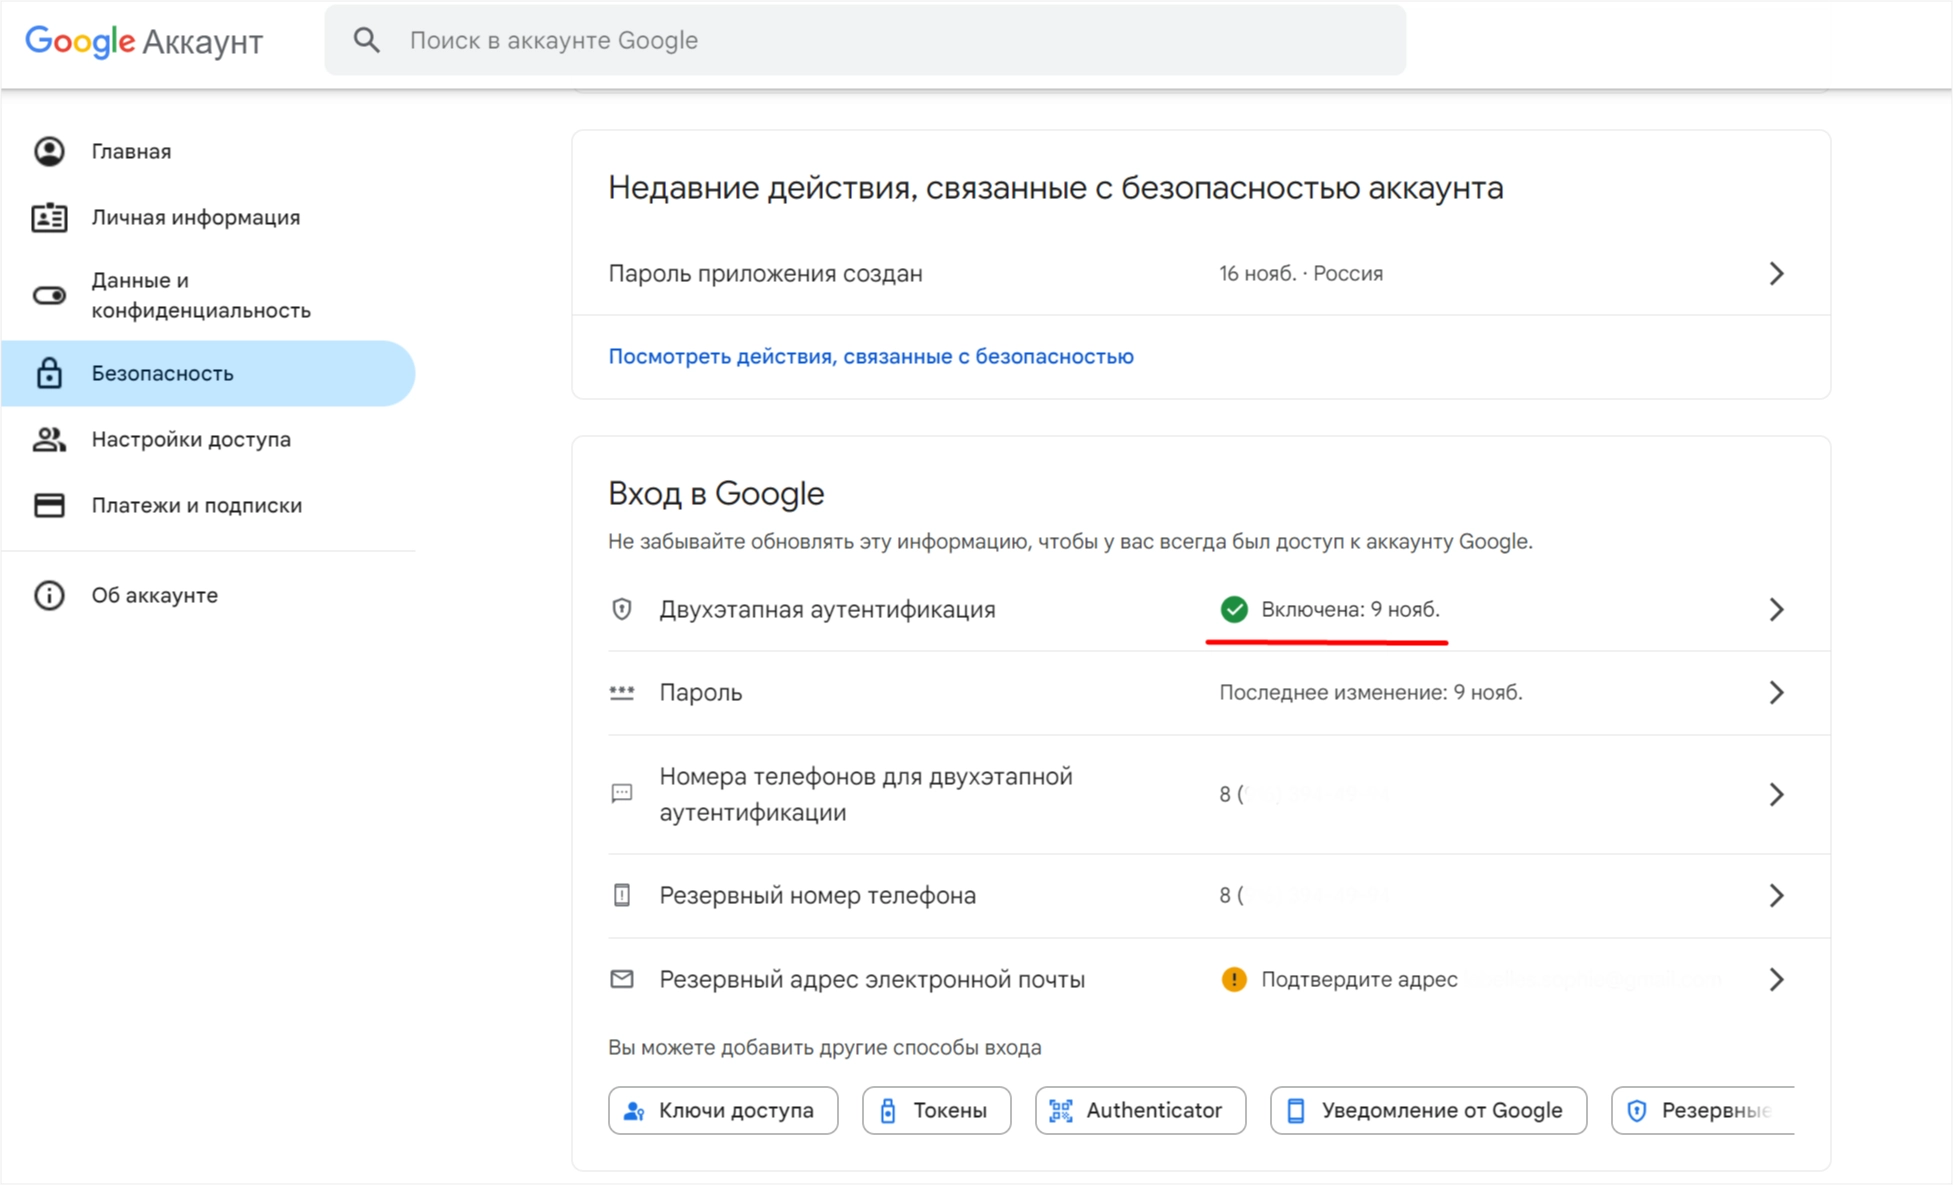Click the Уведомление от Google button
This screenshot has height=1185, width=1953.
click(x=1428, y=1110)
